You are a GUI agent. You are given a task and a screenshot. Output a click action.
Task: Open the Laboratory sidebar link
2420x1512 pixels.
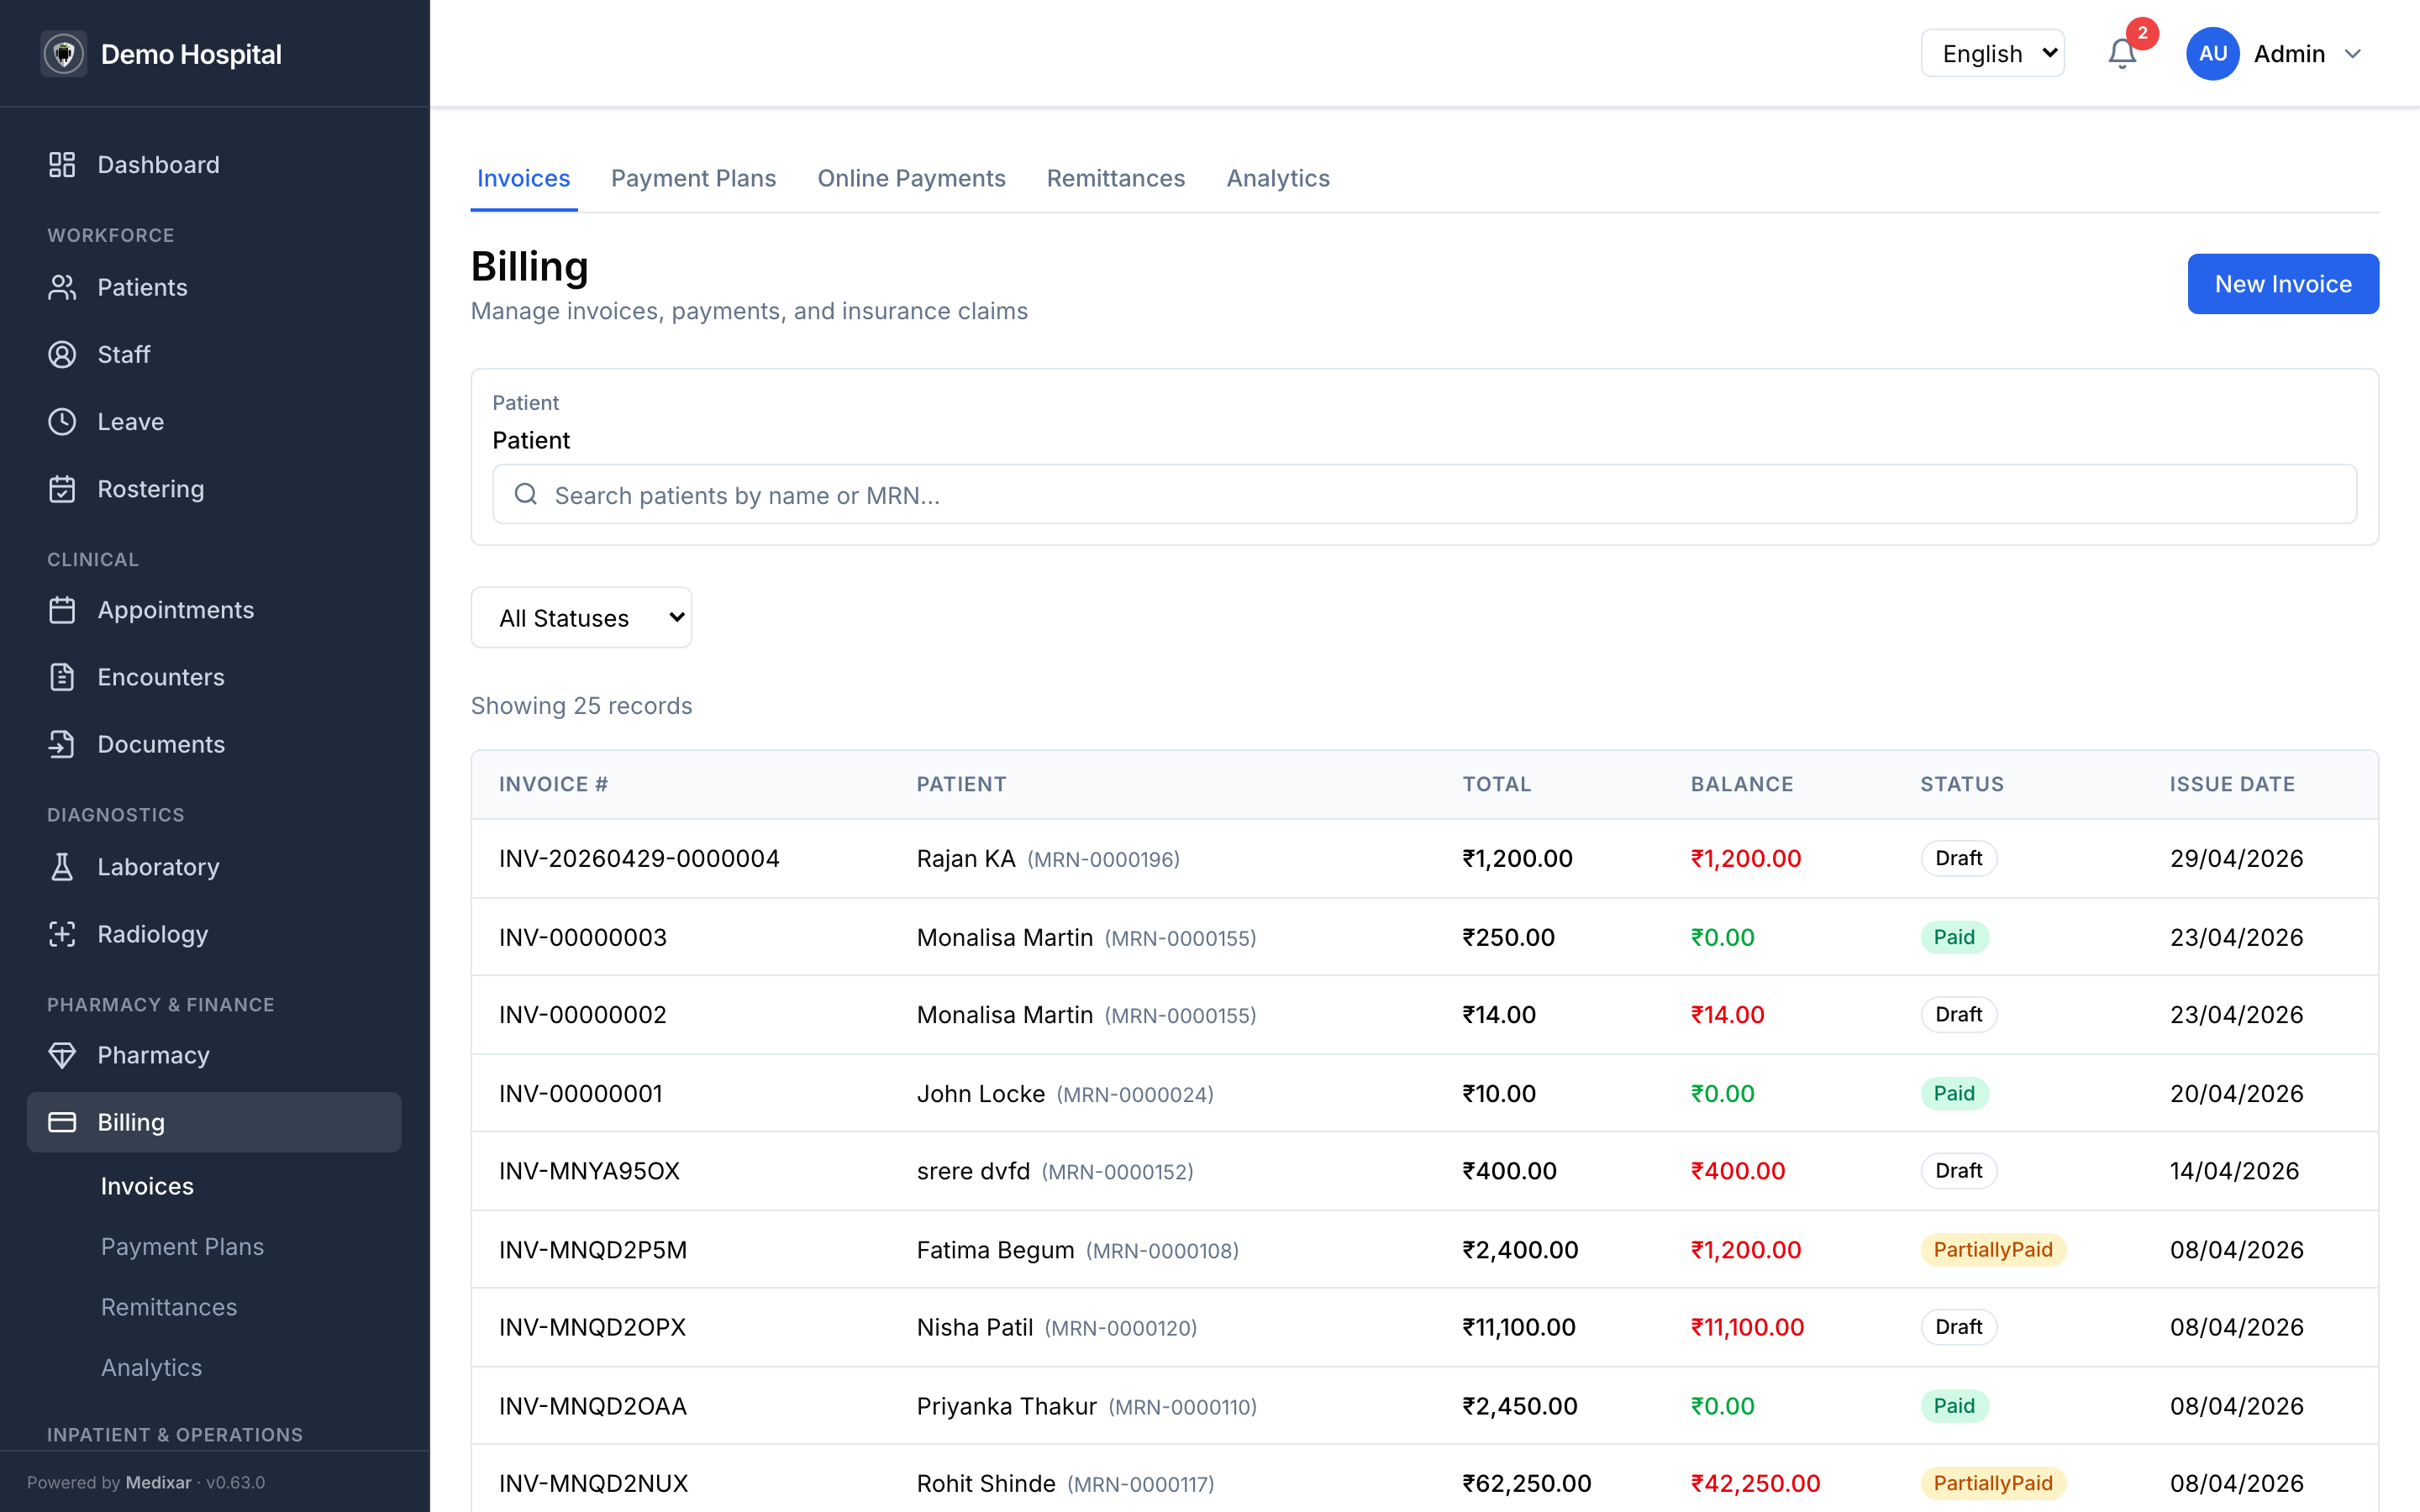click(x=214, y=867)
